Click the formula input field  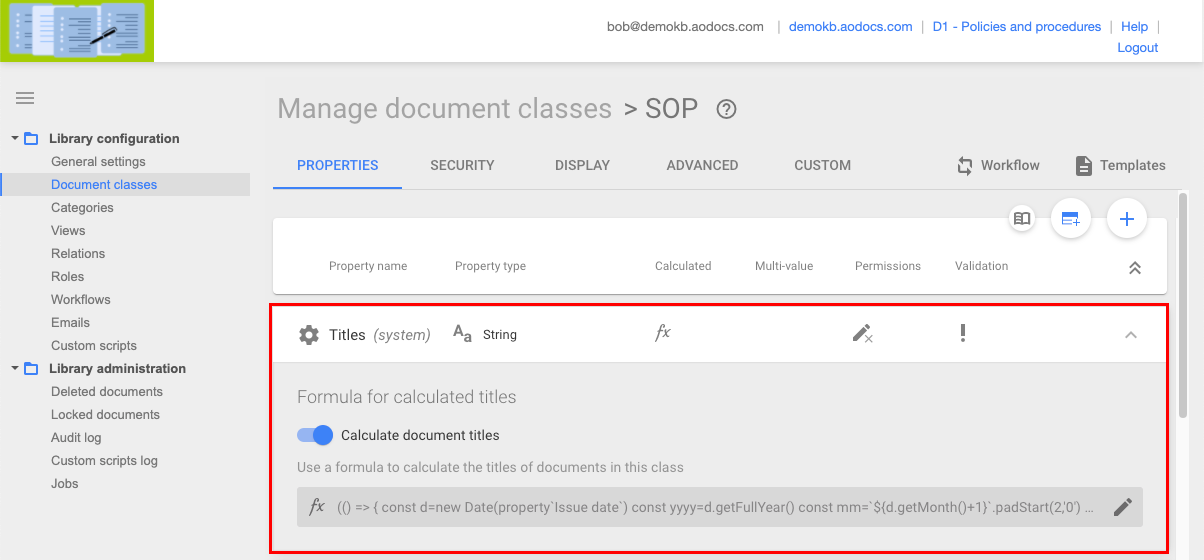(x=719, y=507)
